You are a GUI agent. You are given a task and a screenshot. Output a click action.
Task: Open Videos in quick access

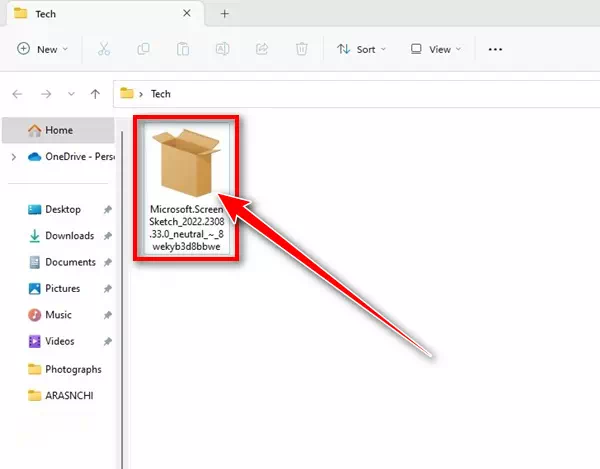[51, 342]
